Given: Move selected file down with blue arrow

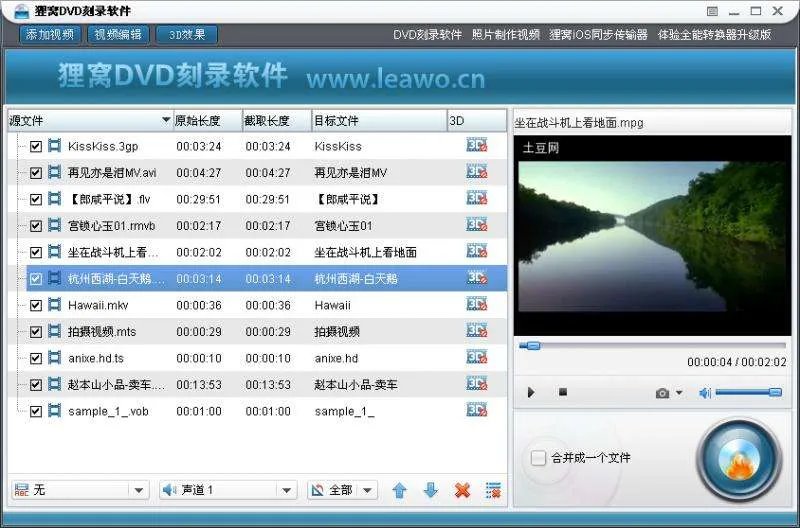Looking at the screenshot, I should (x=431, y=491).
